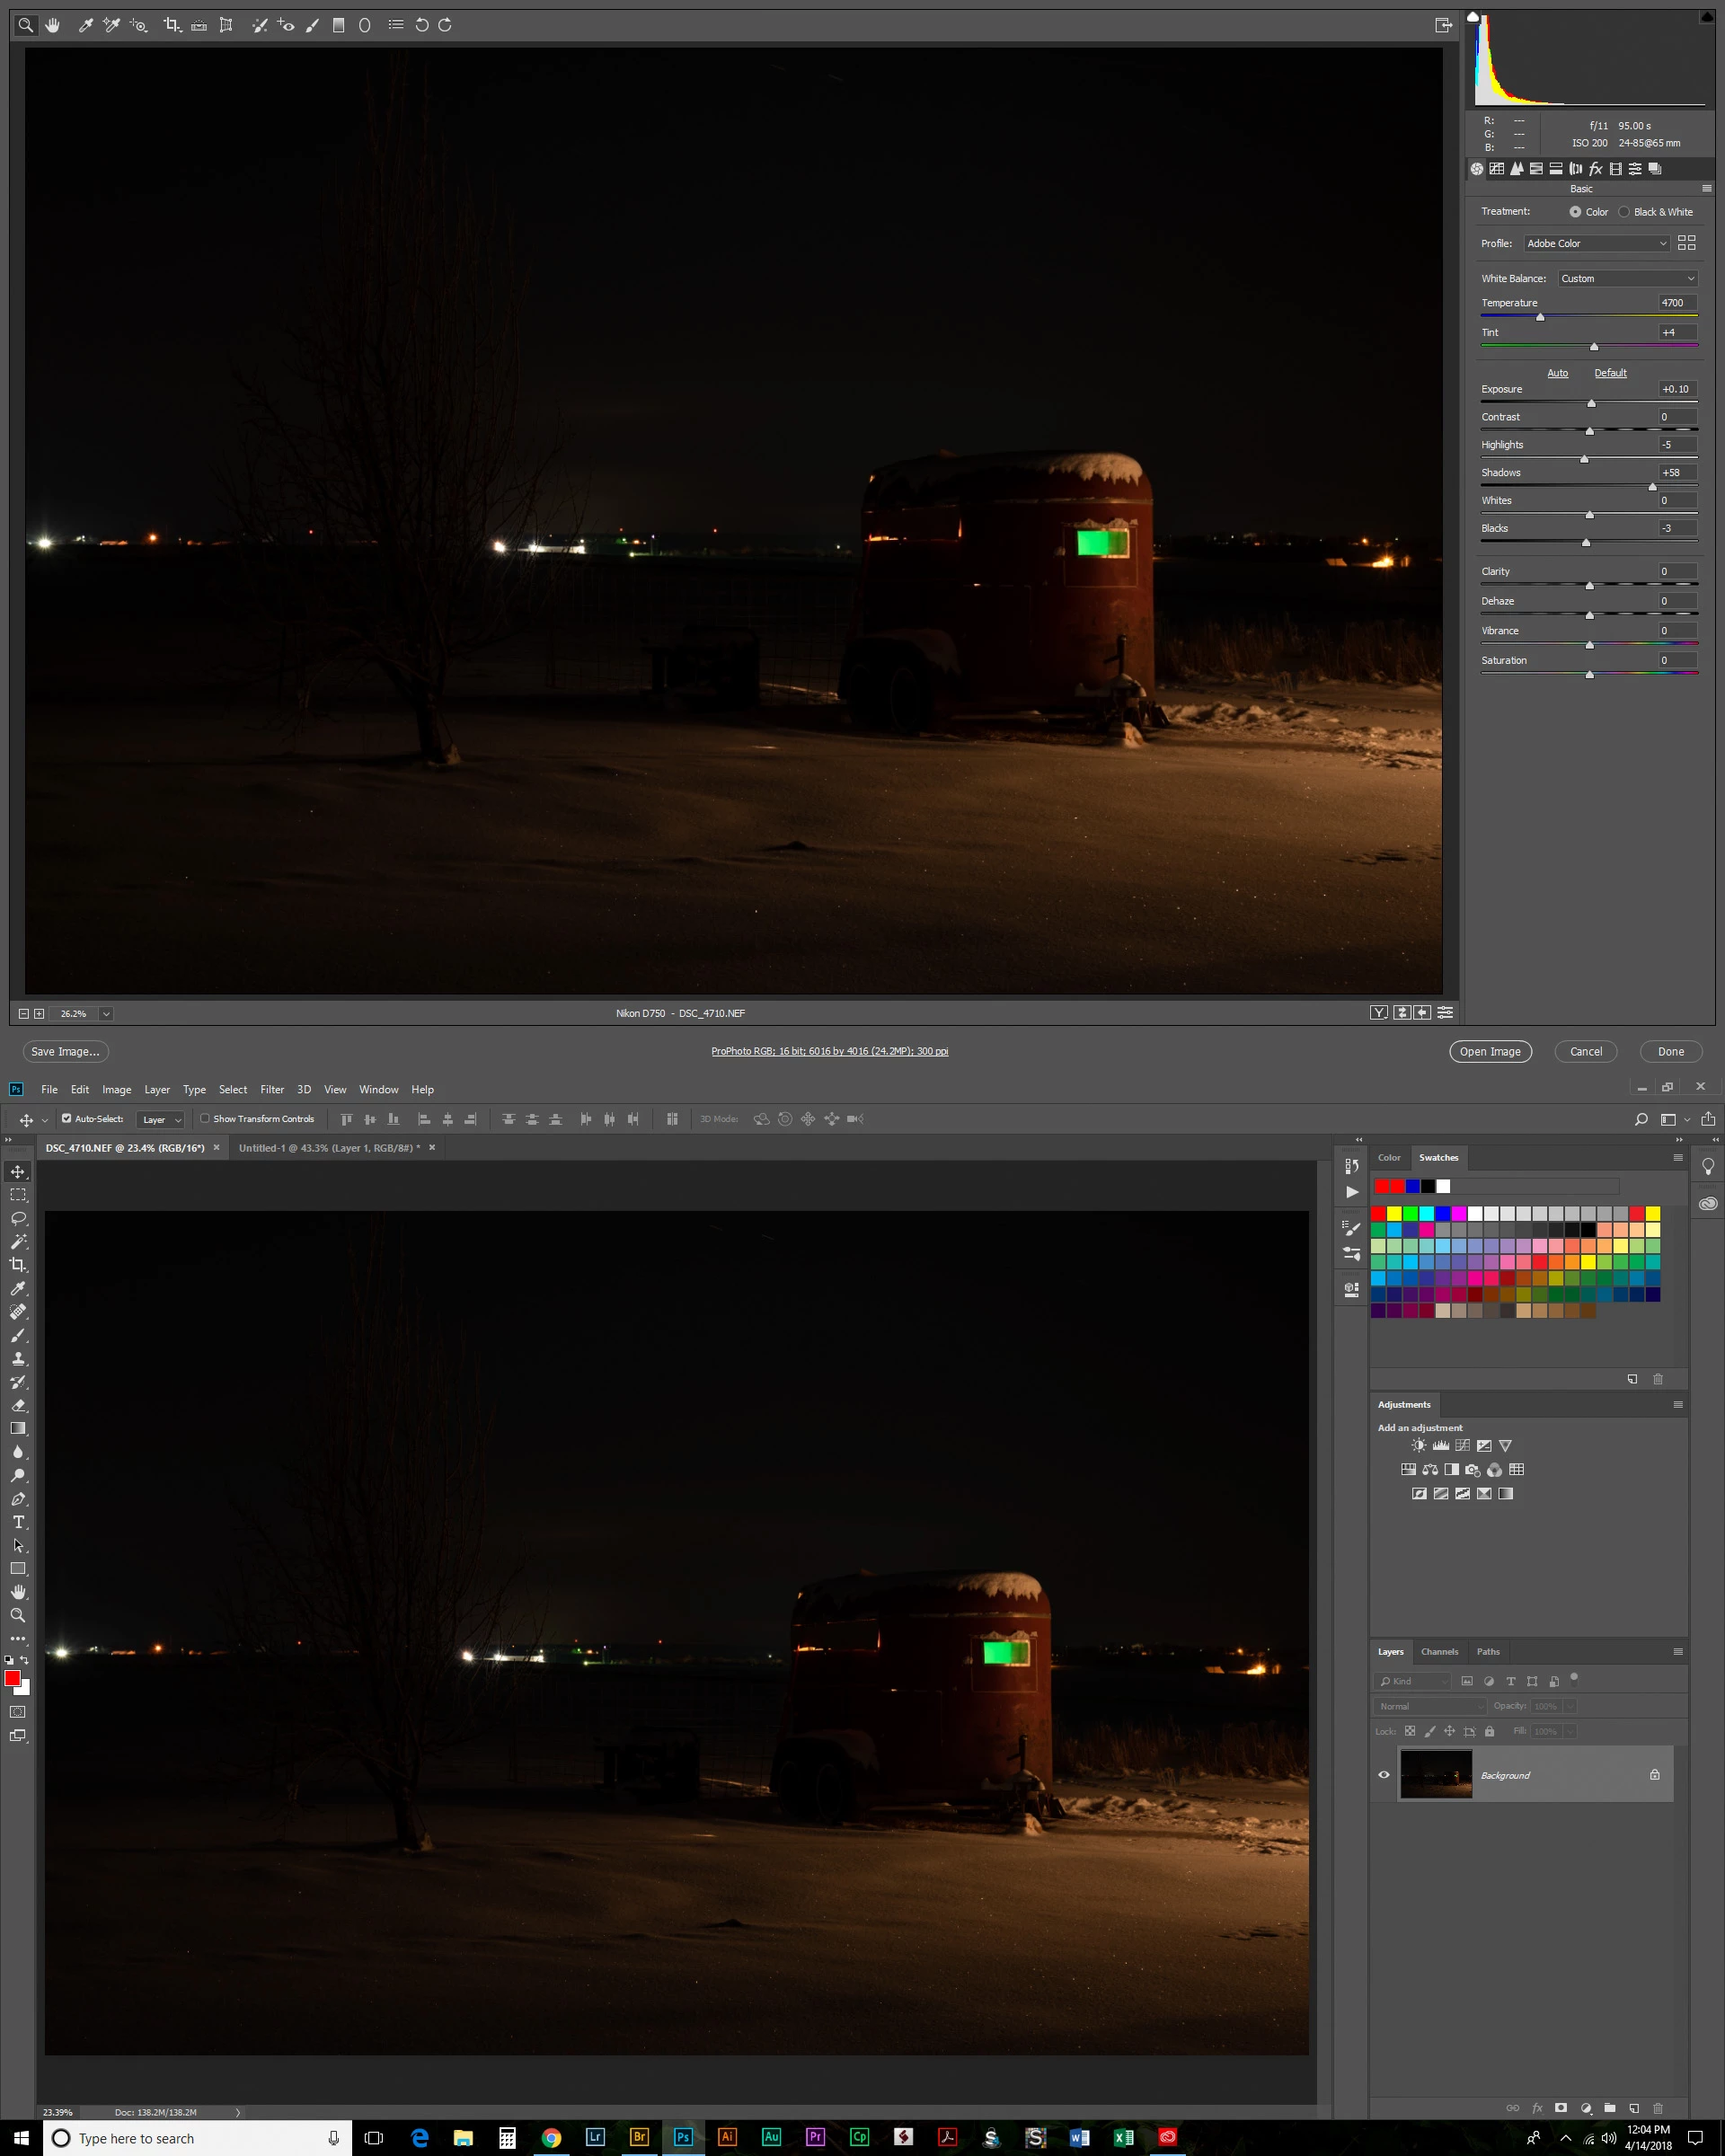Select the Crop tool in Camera Raw toolbar
This screenshot has width=1725, height=2156.
171,25
